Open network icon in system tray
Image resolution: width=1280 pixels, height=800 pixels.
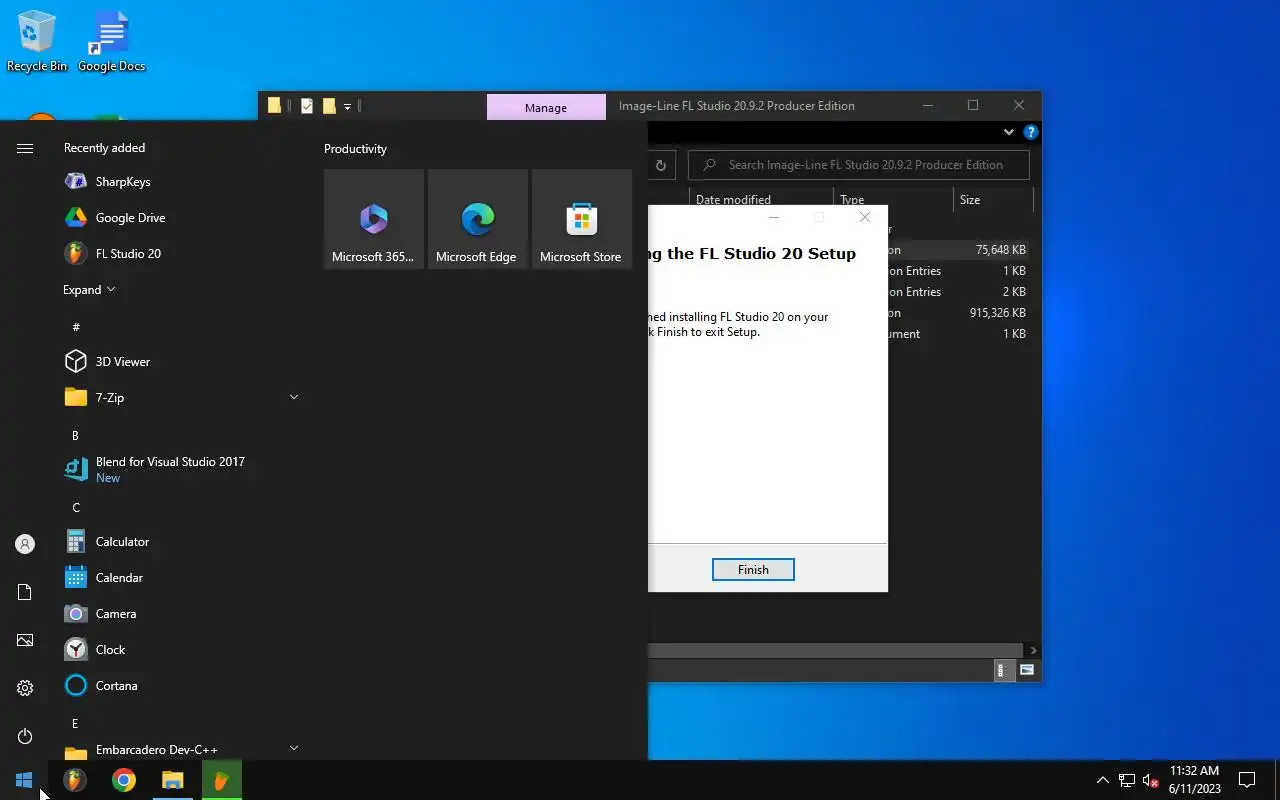coord(1126,780)
